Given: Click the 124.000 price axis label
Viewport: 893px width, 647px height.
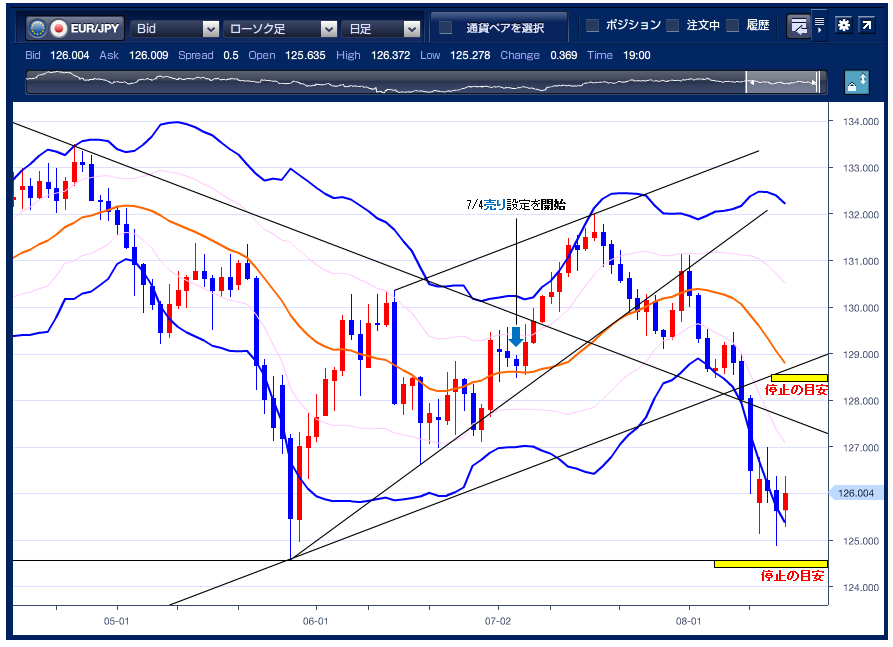Looking at the screenshot, I should (861, 587).
